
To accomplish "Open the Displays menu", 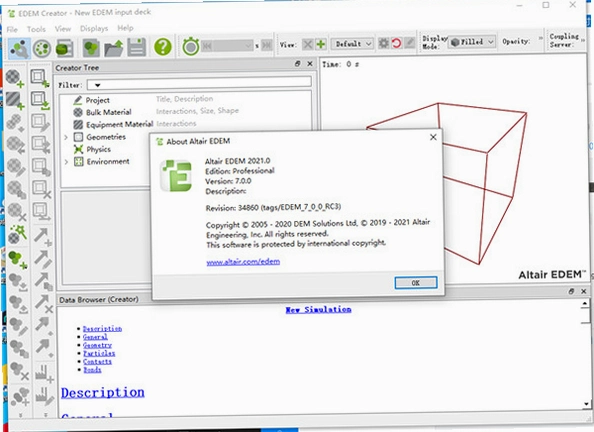I will coord(94,28).
